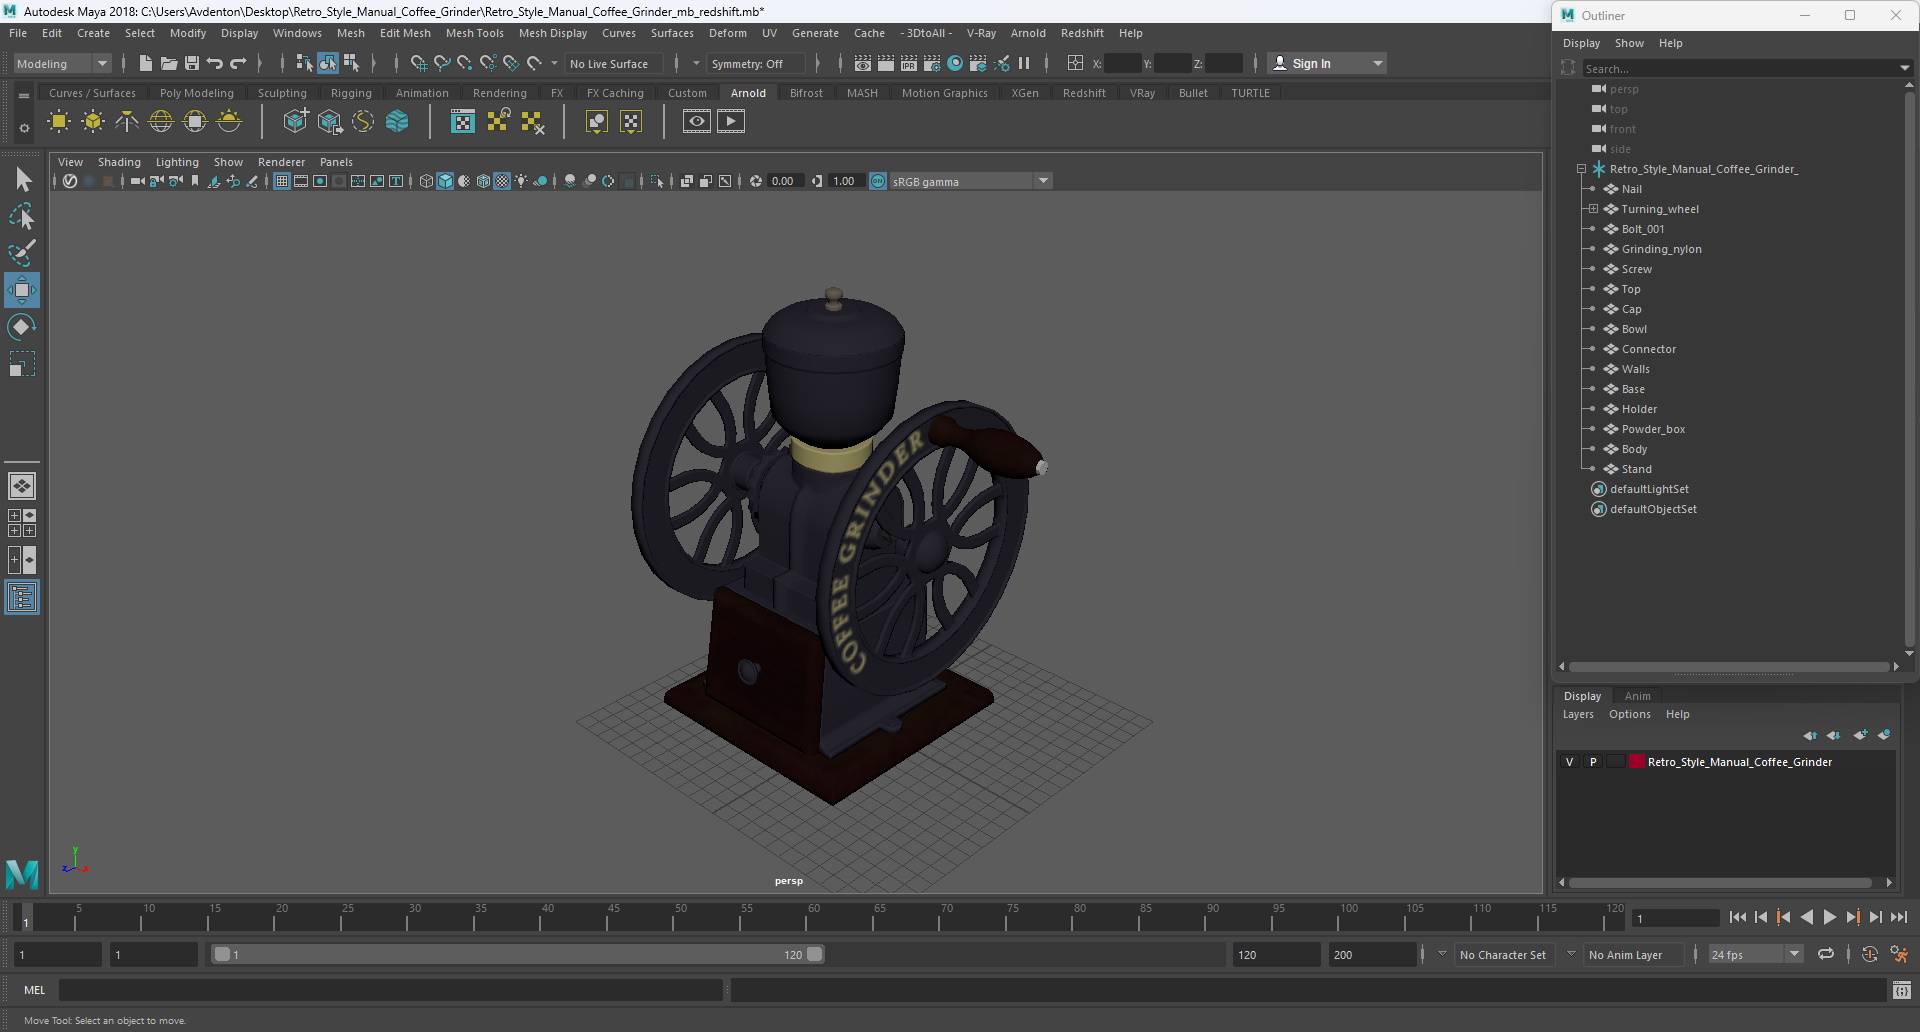Toggle color management ON button
Viewport: 1920px width, 1032px height.
[x=878, y=181]
